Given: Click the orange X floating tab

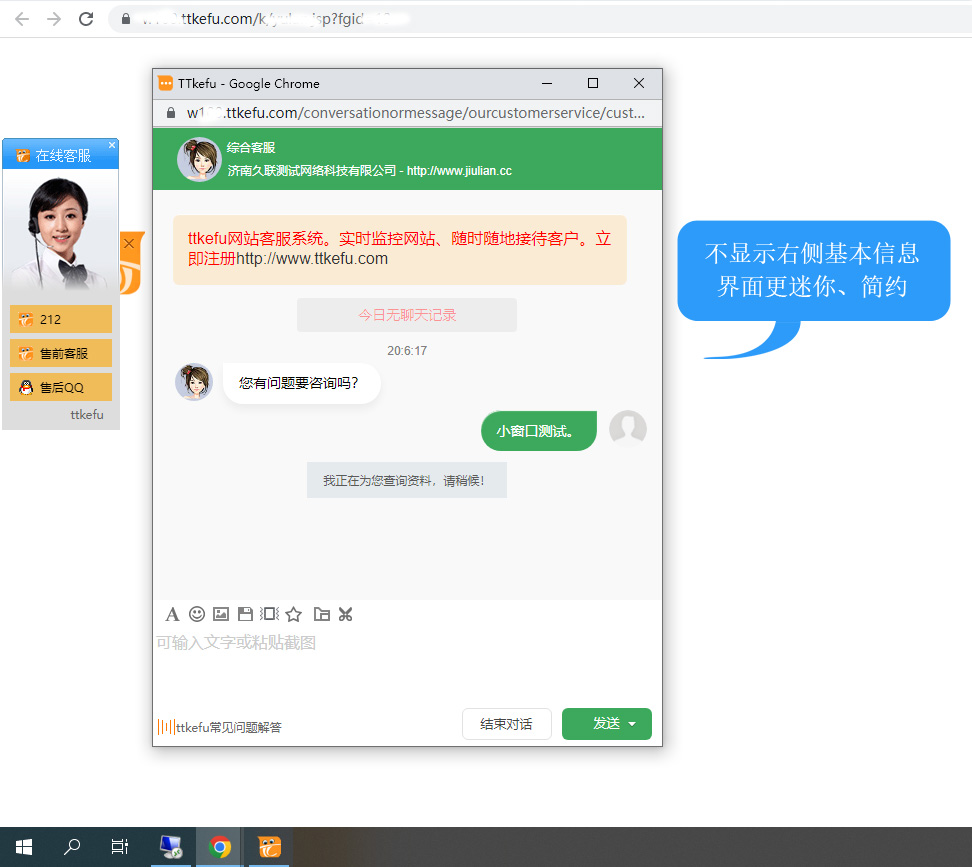Looking at the screenshot, I should point(130,244).
